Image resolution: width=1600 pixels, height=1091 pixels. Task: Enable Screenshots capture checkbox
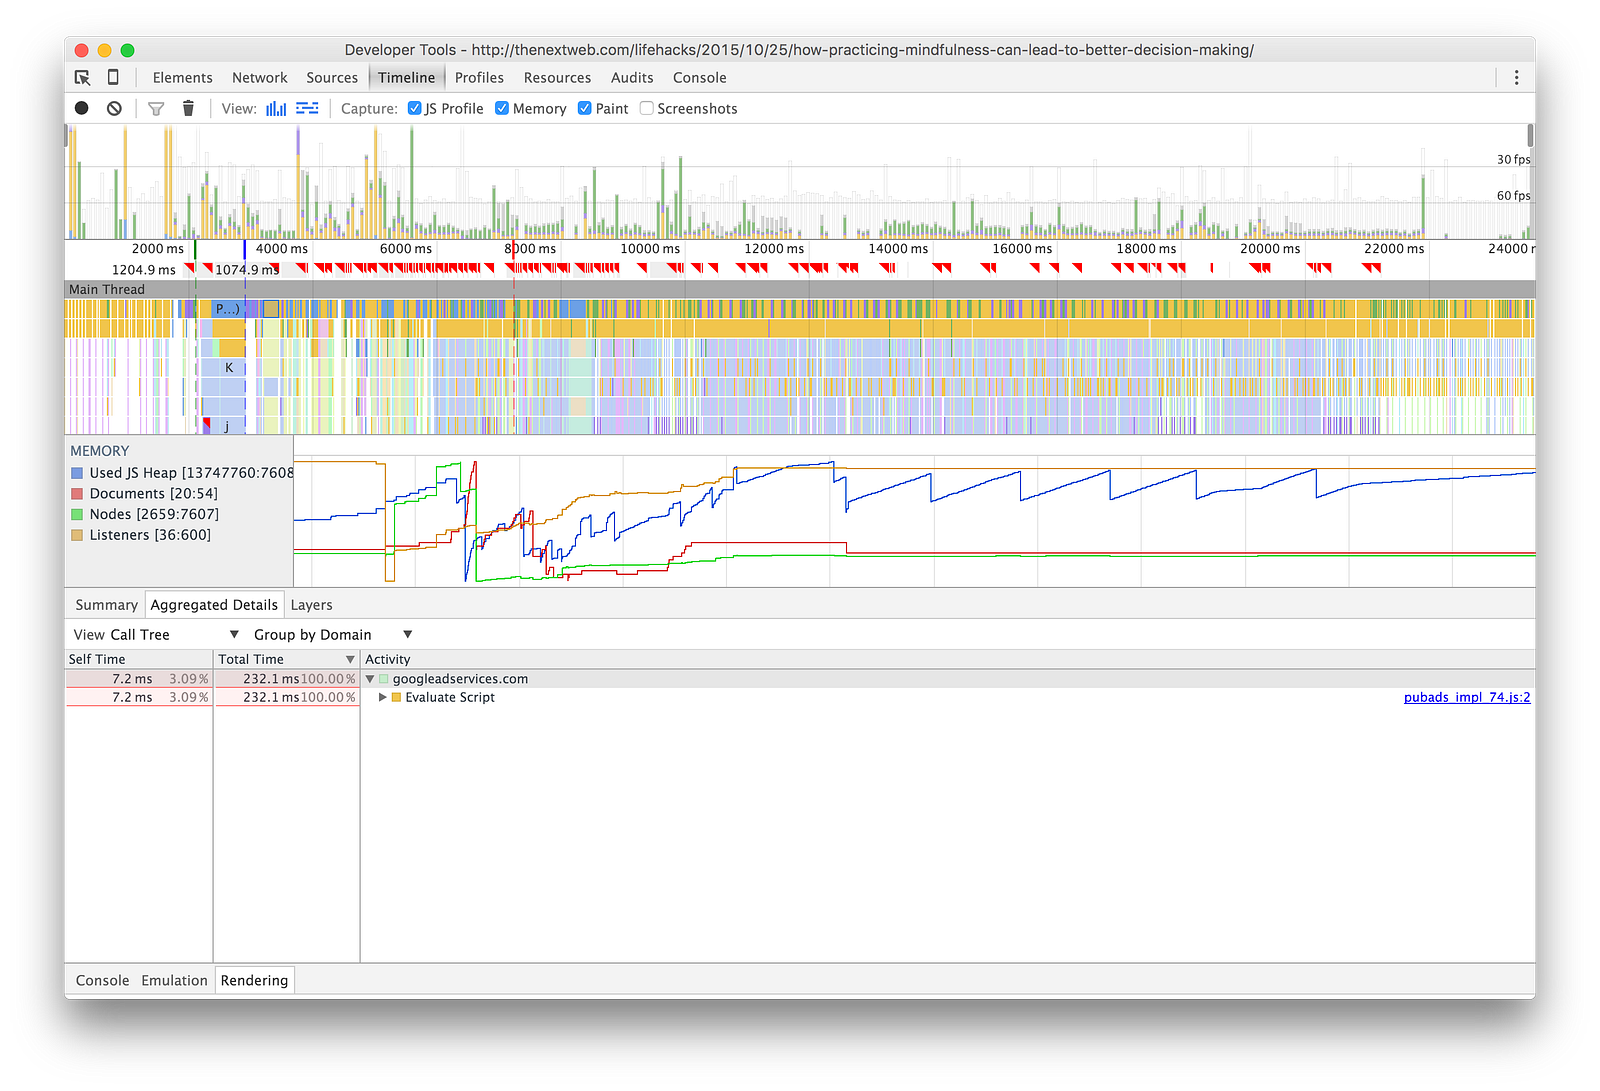point(647,109)
